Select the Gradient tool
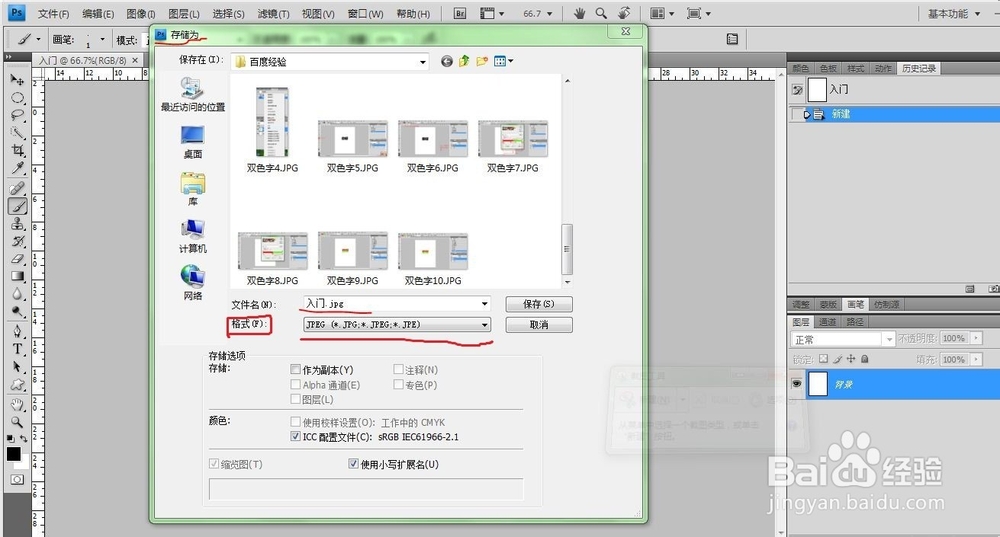The height and width of the screenshot is (537, 1000). click(x=17, y=276)
